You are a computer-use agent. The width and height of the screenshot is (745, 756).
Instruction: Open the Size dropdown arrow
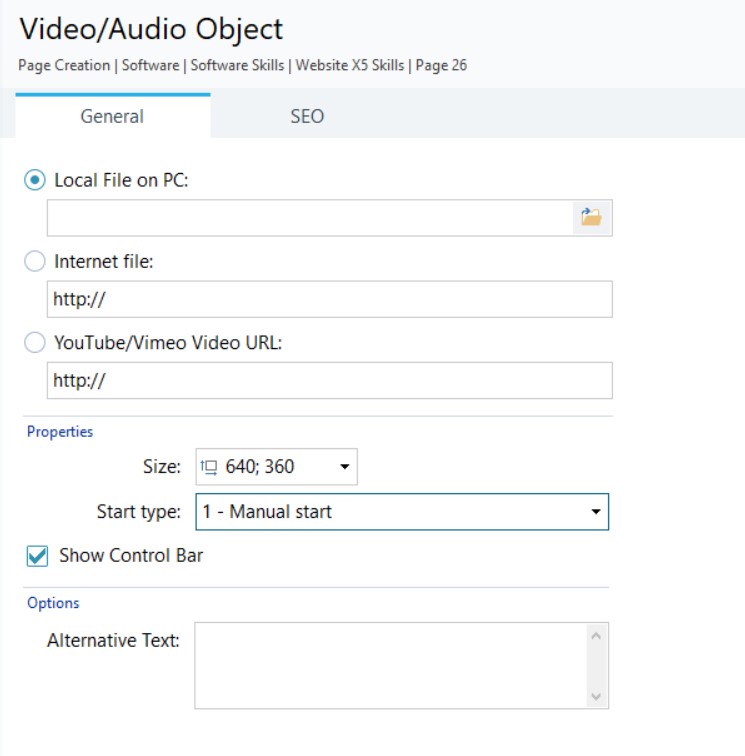344,467
